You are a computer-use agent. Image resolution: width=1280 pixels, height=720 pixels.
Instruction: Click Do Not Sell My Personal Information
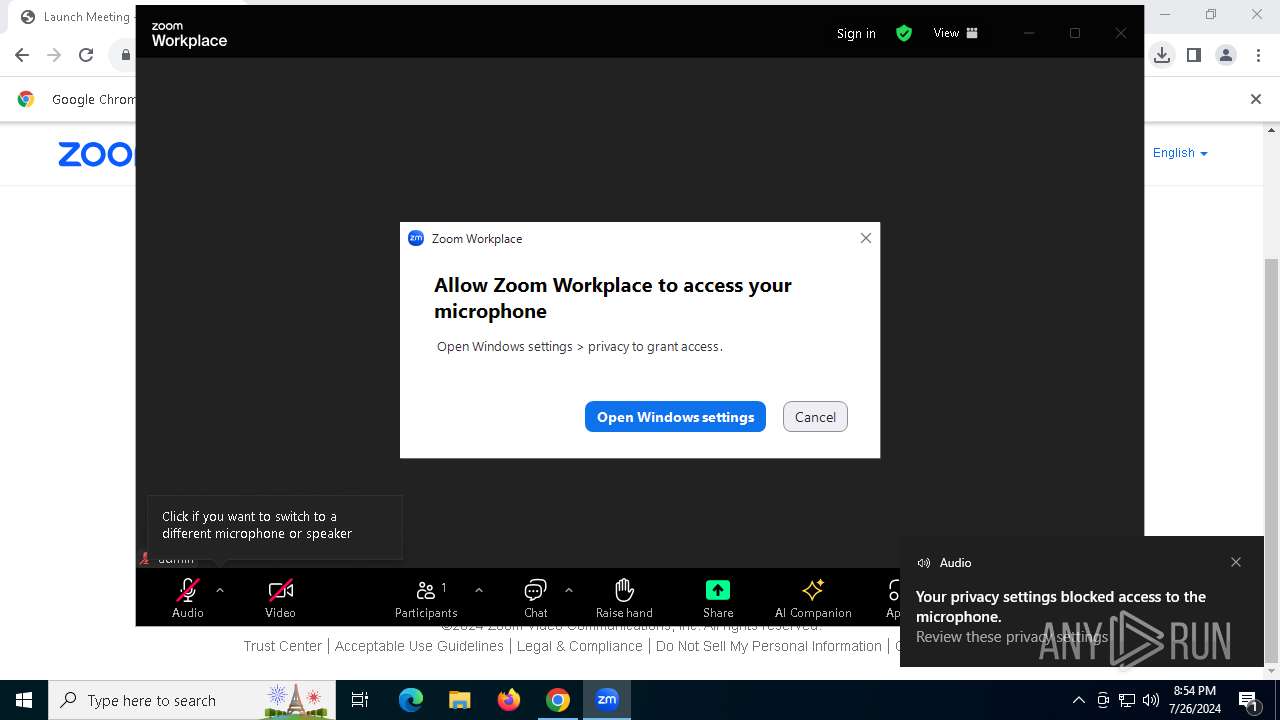click(769, 646)
